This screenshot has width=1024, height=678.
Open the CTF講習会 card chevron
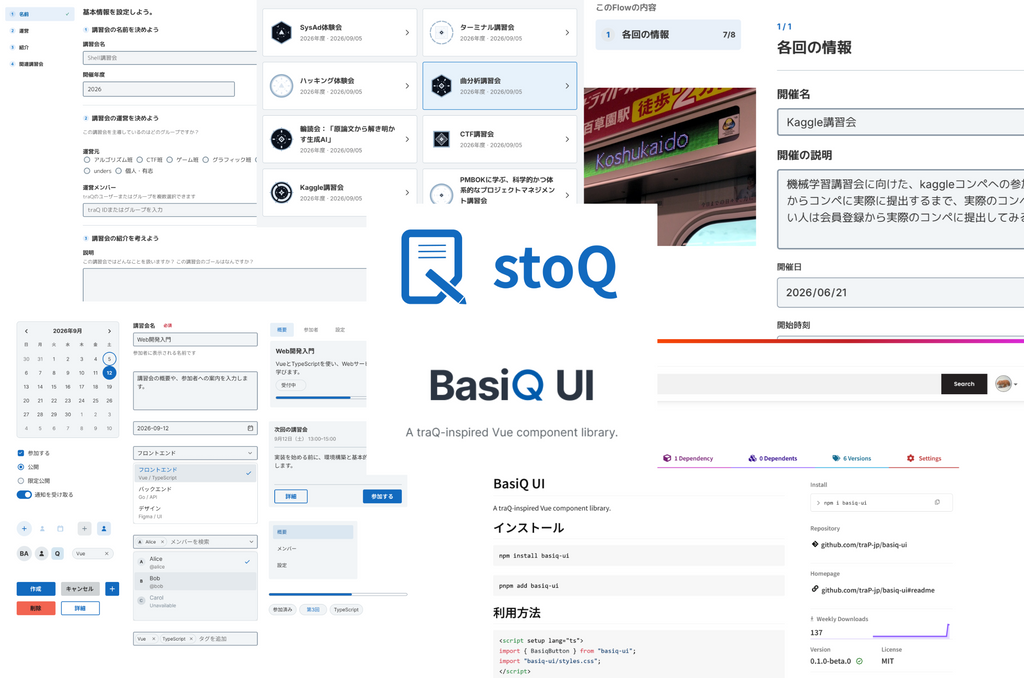567,139
